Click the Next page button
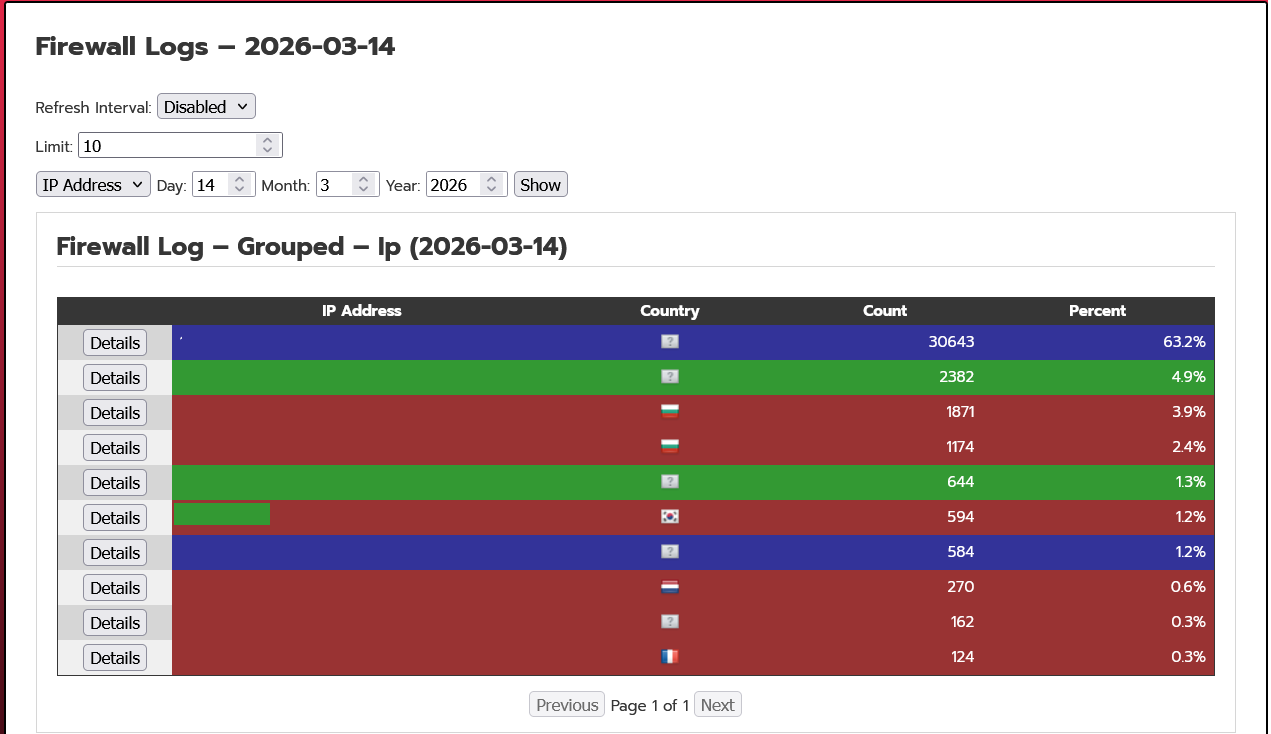This screenshot has height=734, width=1271. pyautogui.click(x=717, y=705)
